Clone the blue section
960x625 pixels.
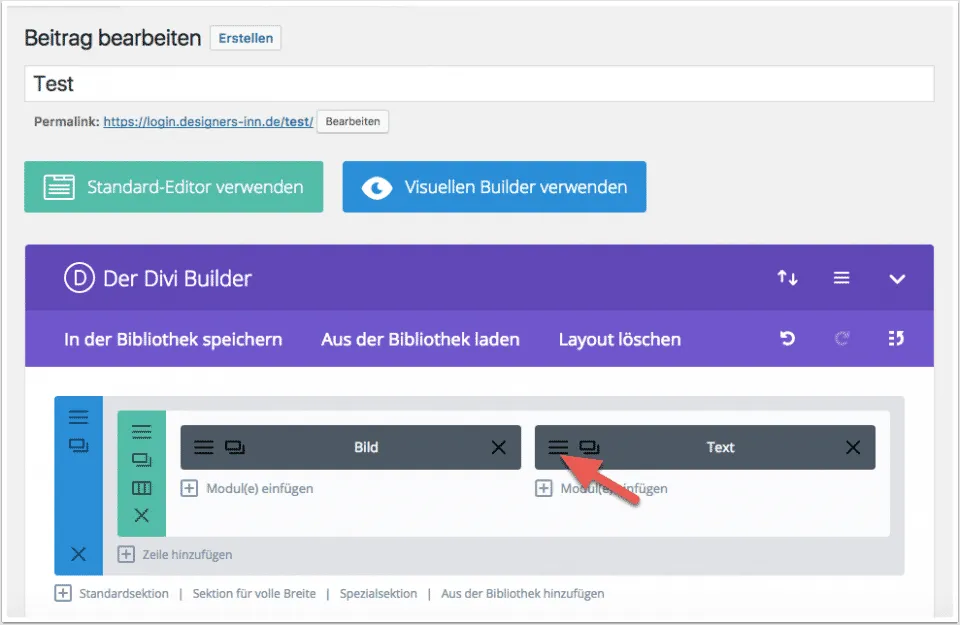click(79, 446)
